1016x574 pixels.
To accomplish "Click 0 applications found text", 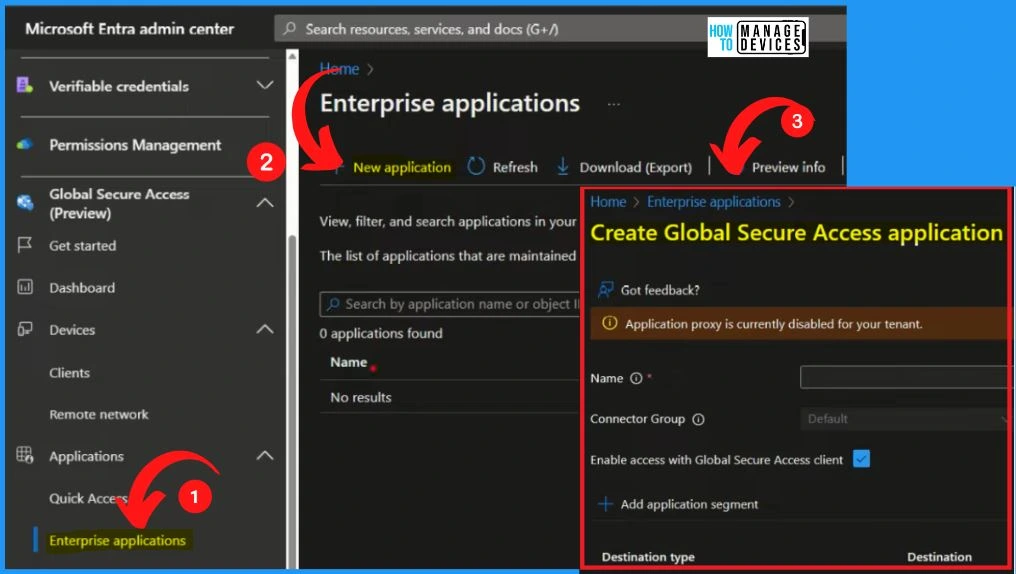I will (381, 334).
